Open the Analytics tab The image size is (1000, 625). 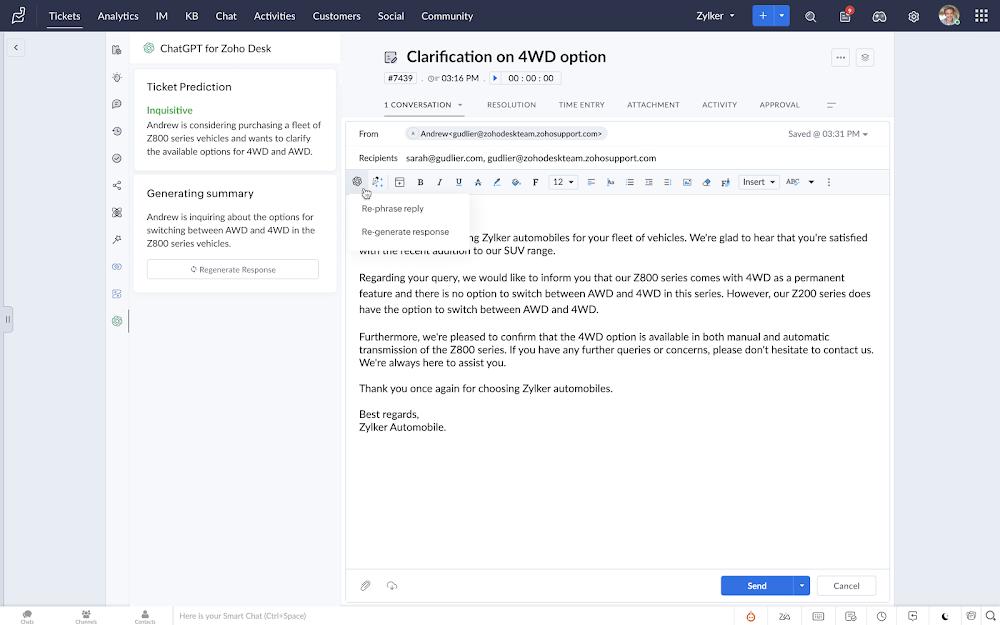click(x=118, y=16)
